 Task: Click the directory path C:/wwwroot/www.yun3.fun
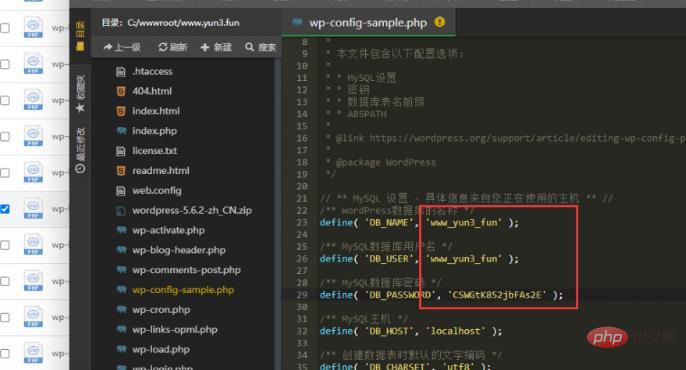[183, 23]
